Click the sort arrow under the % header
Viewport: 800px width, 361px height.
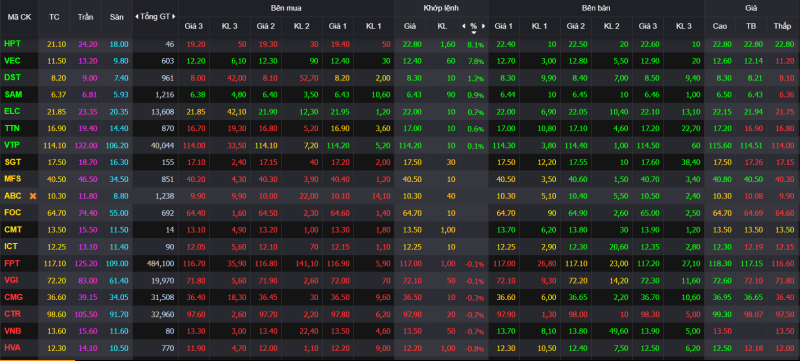(473, 33)
